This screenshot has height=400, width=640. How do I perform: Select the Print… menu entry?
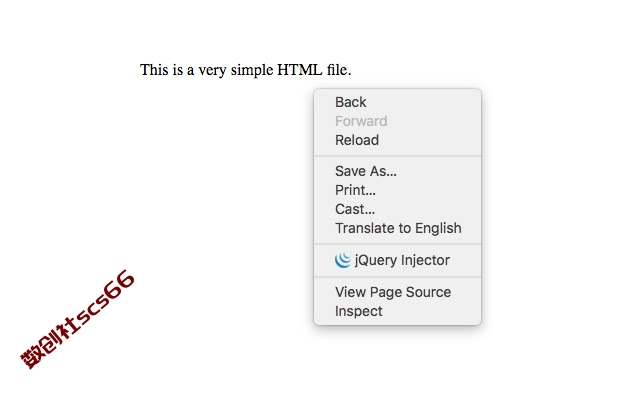pos(397,190)
